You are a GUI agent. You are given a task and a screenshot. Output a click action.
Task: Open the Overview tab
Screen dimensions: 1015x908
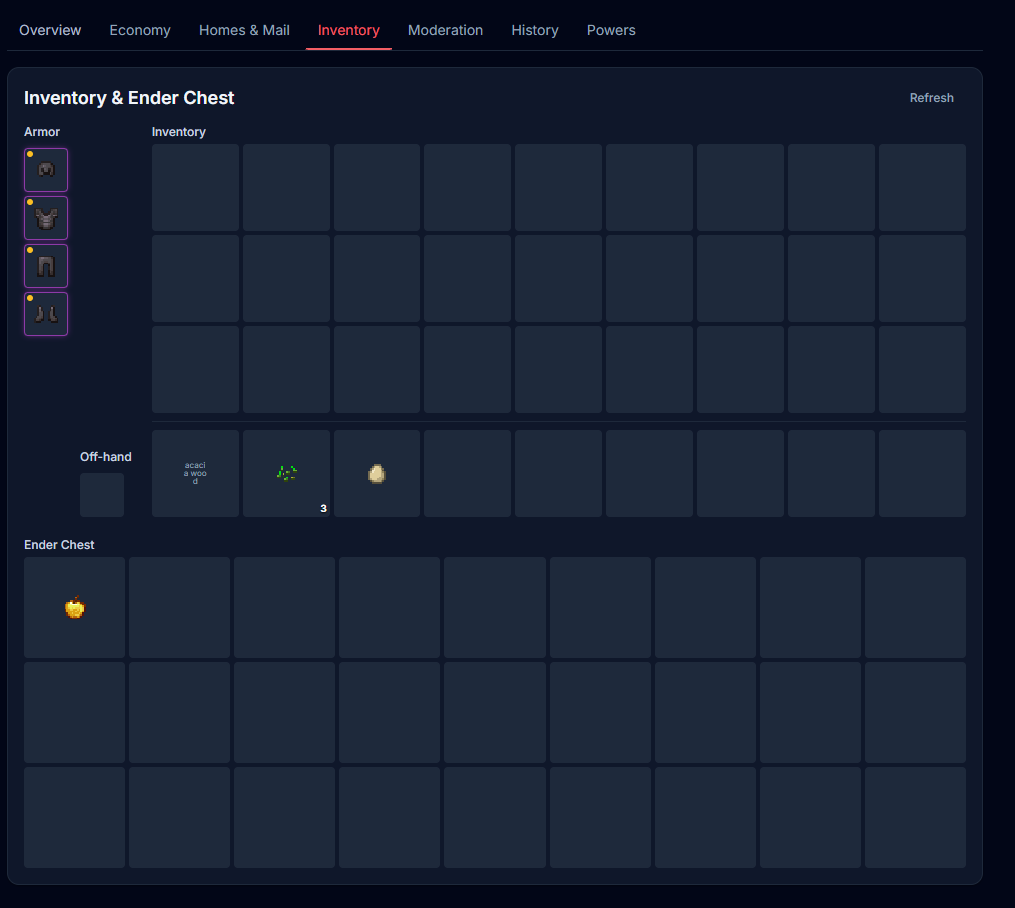(50, 30)
